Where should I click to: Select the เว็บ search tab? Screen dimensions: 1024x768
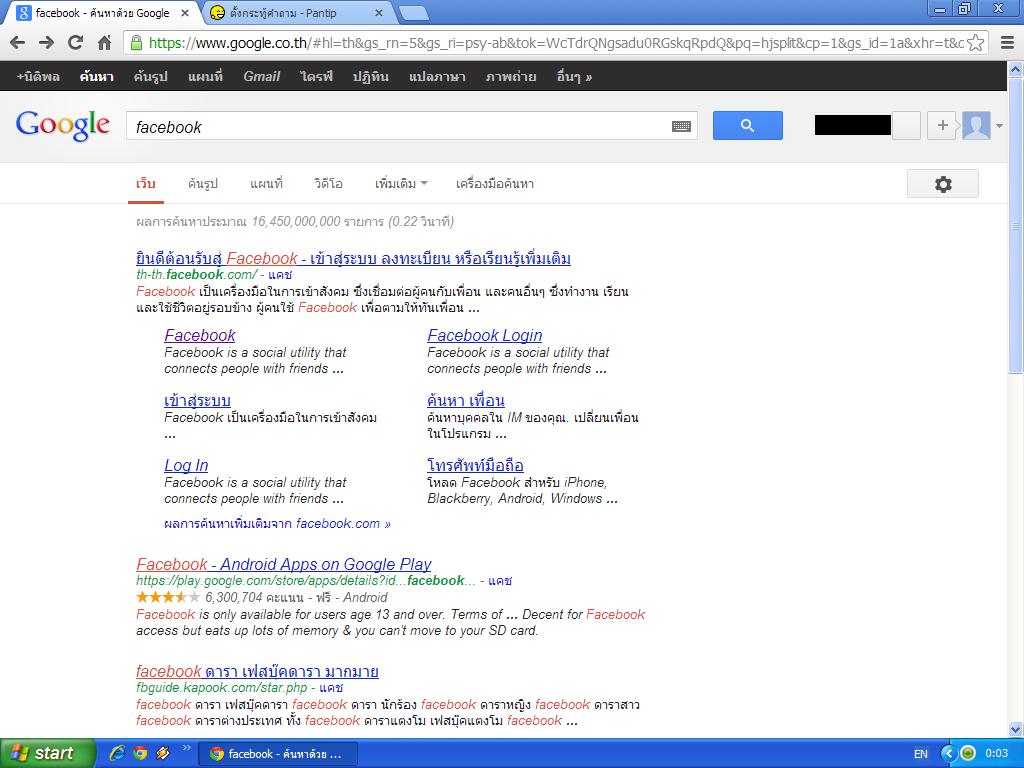pos(146,184)
